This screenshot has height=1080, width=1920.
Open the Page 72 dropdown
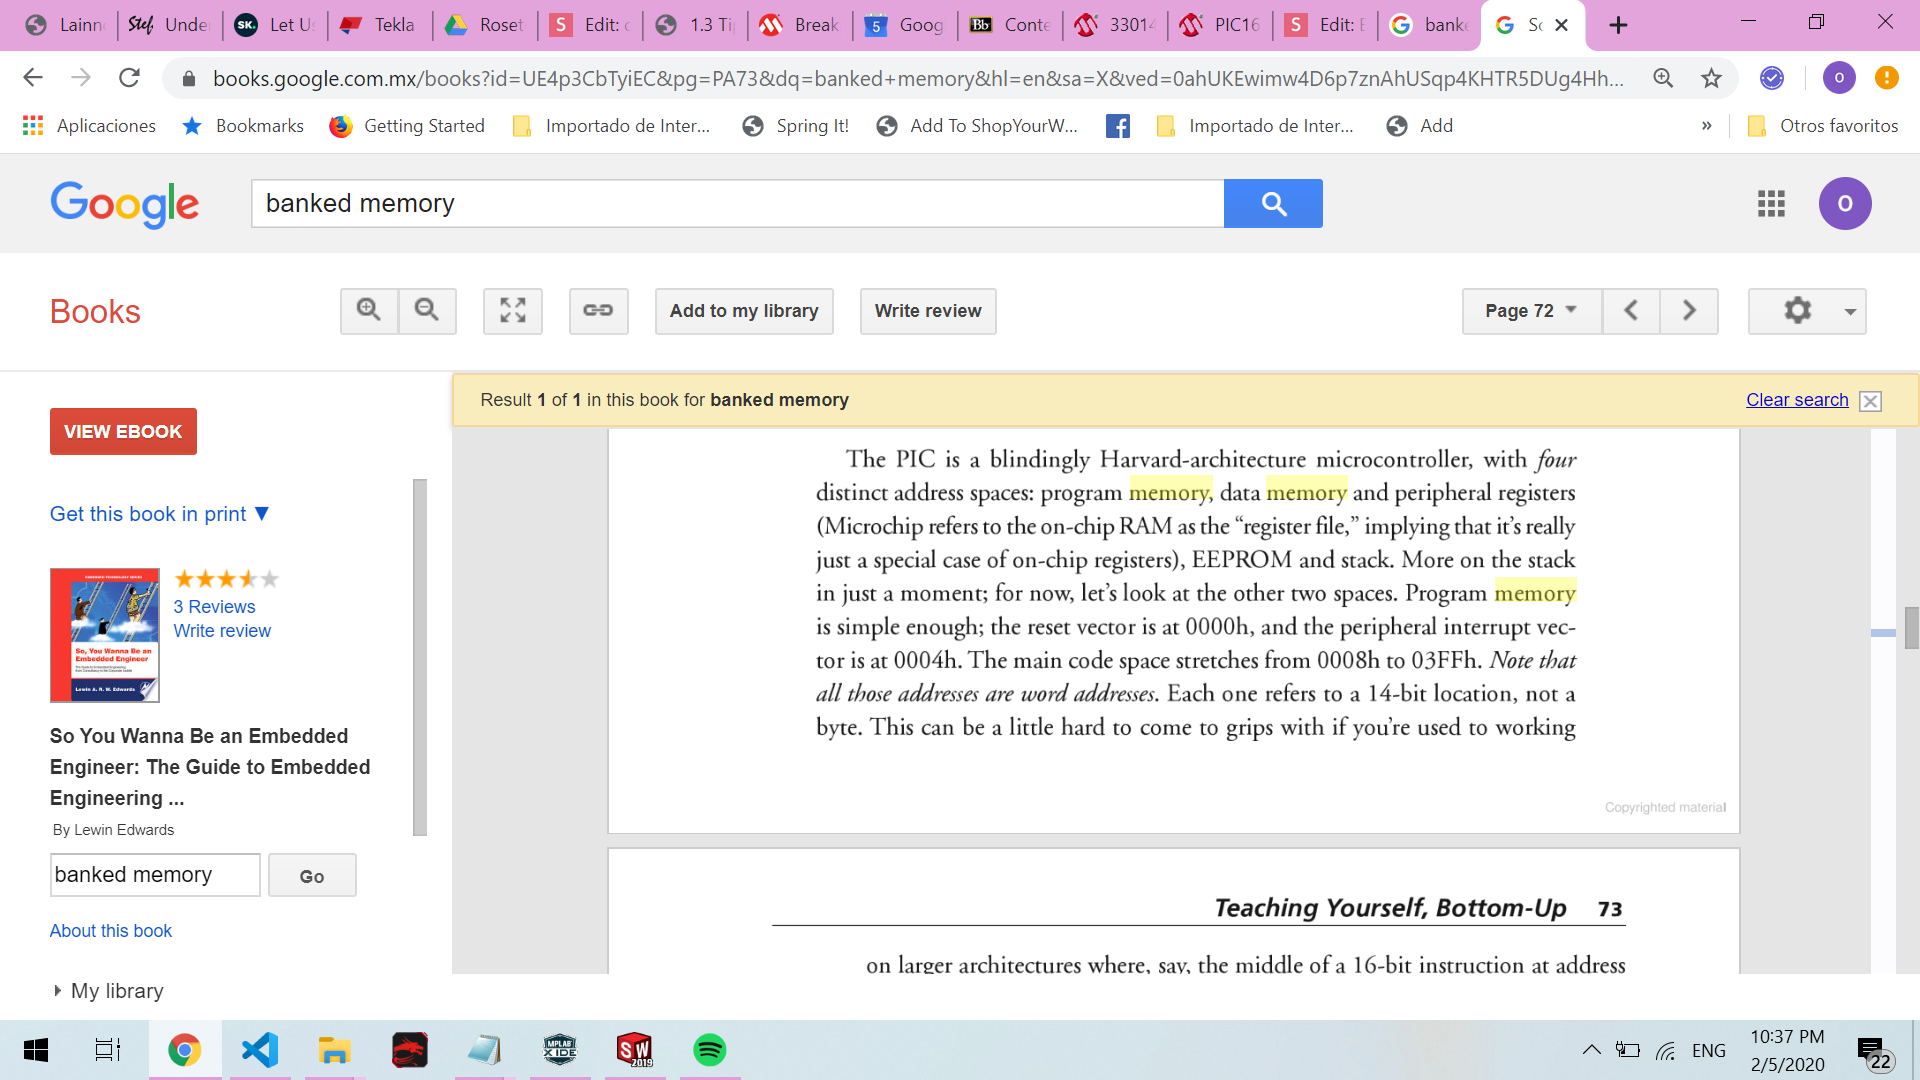(x=1531, y=311)
